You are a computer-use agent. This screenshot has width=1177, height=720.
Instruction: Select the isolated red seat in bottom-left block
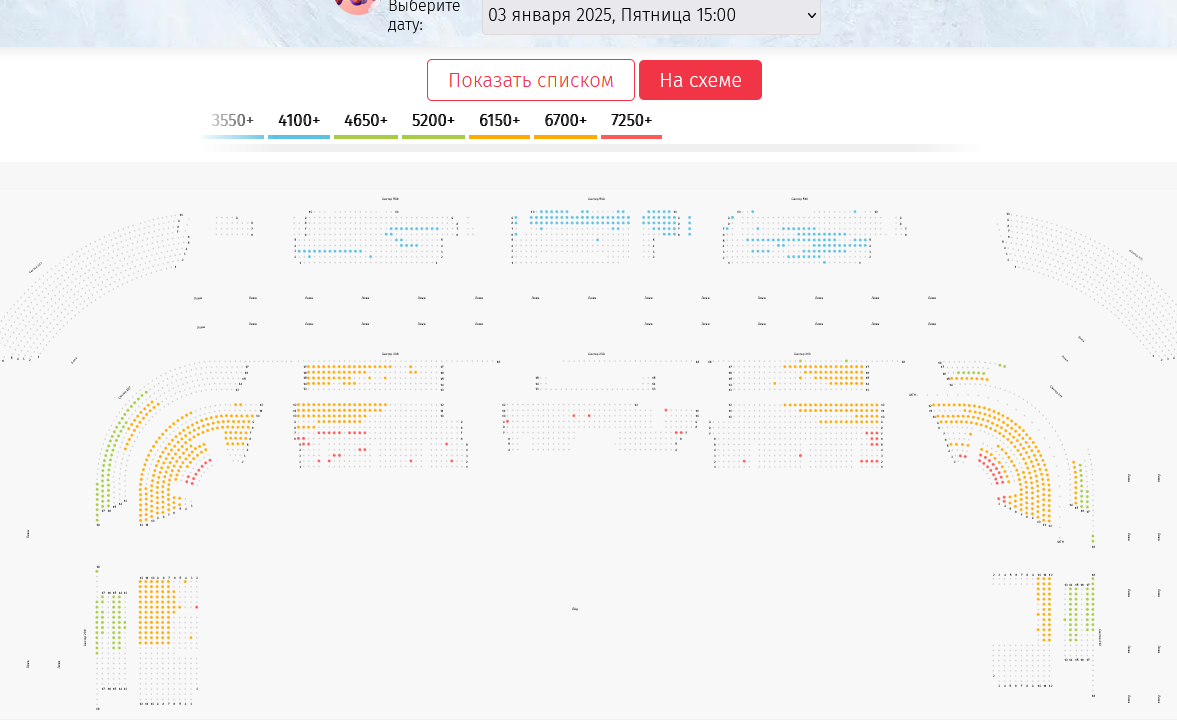click(197, 607)
